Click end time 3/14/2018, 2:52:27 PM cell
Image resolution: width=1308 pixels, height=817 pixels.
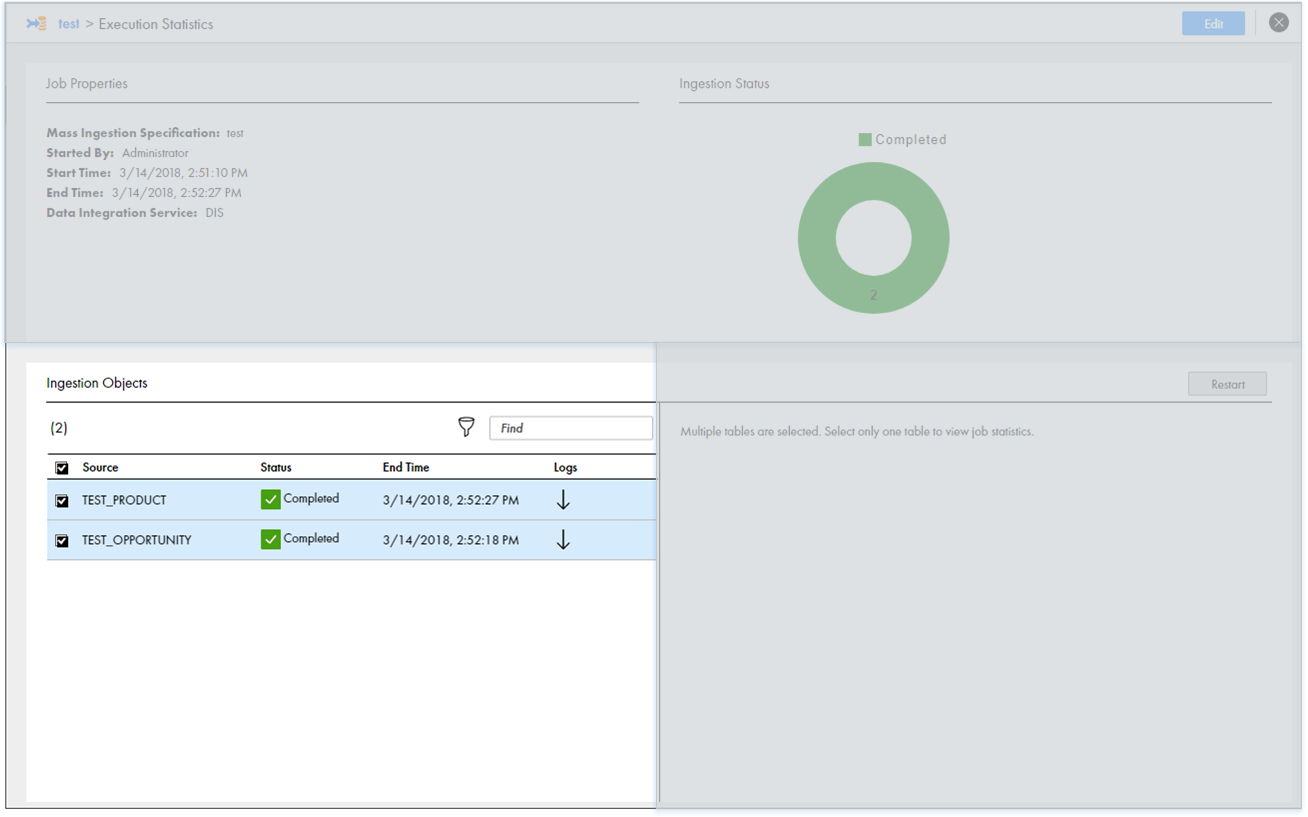451,500
